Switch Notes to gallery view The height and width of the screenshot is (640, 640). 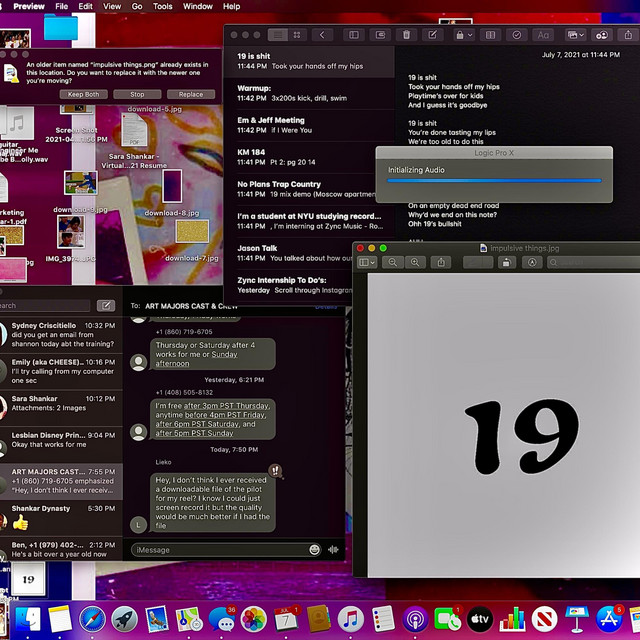[x=298, y=34]
